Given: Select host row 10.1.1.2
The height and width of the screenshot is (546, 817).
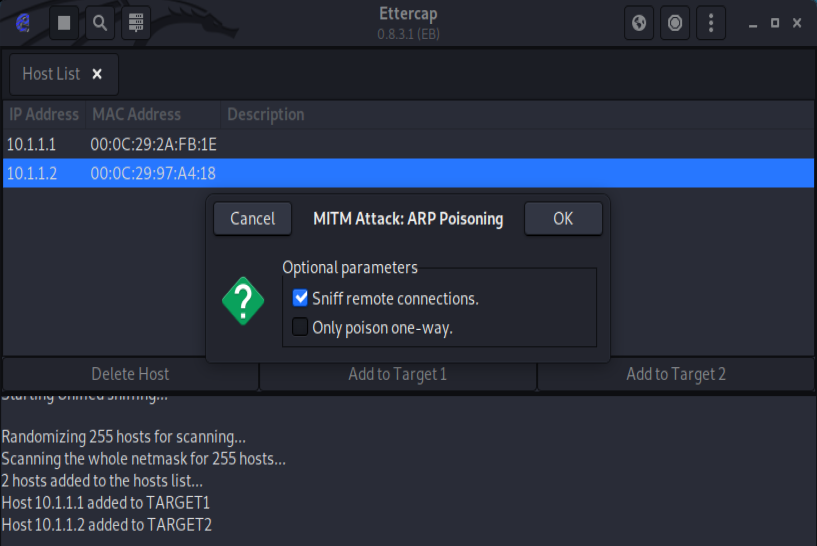Looking at the screenshot, I should tap(408, 173).
